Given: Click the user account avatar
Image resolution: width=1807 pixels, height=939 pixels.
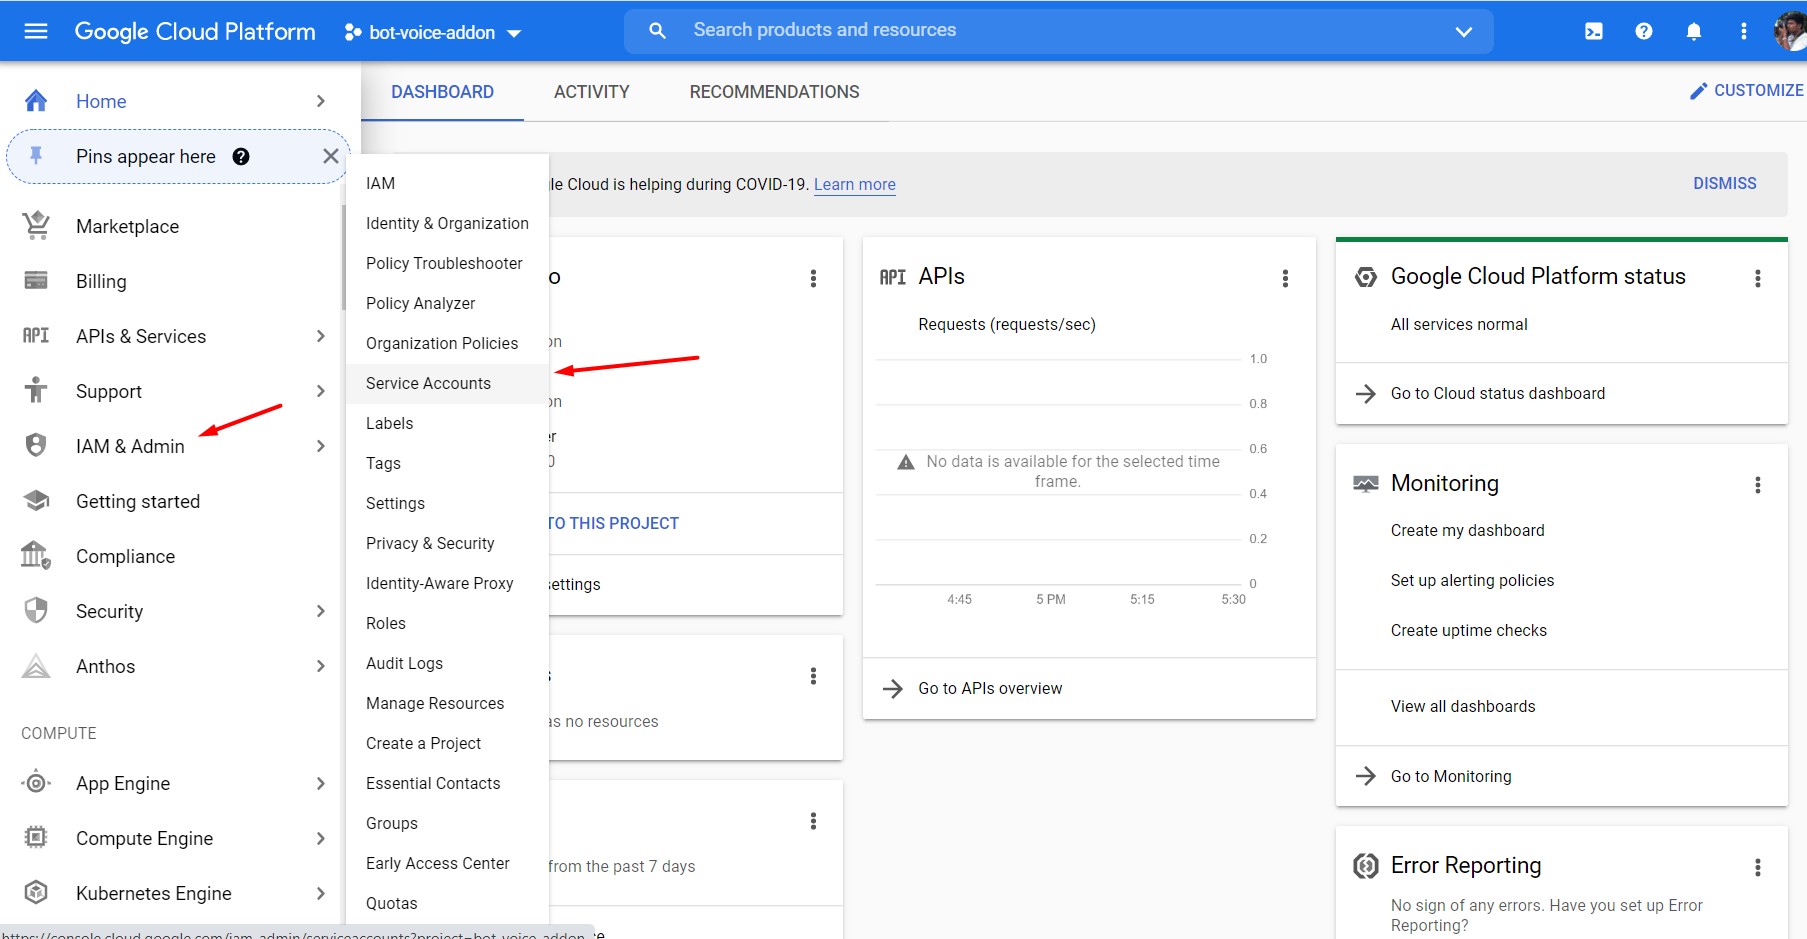Looking at the screenshot, I should pos(1789,31).
